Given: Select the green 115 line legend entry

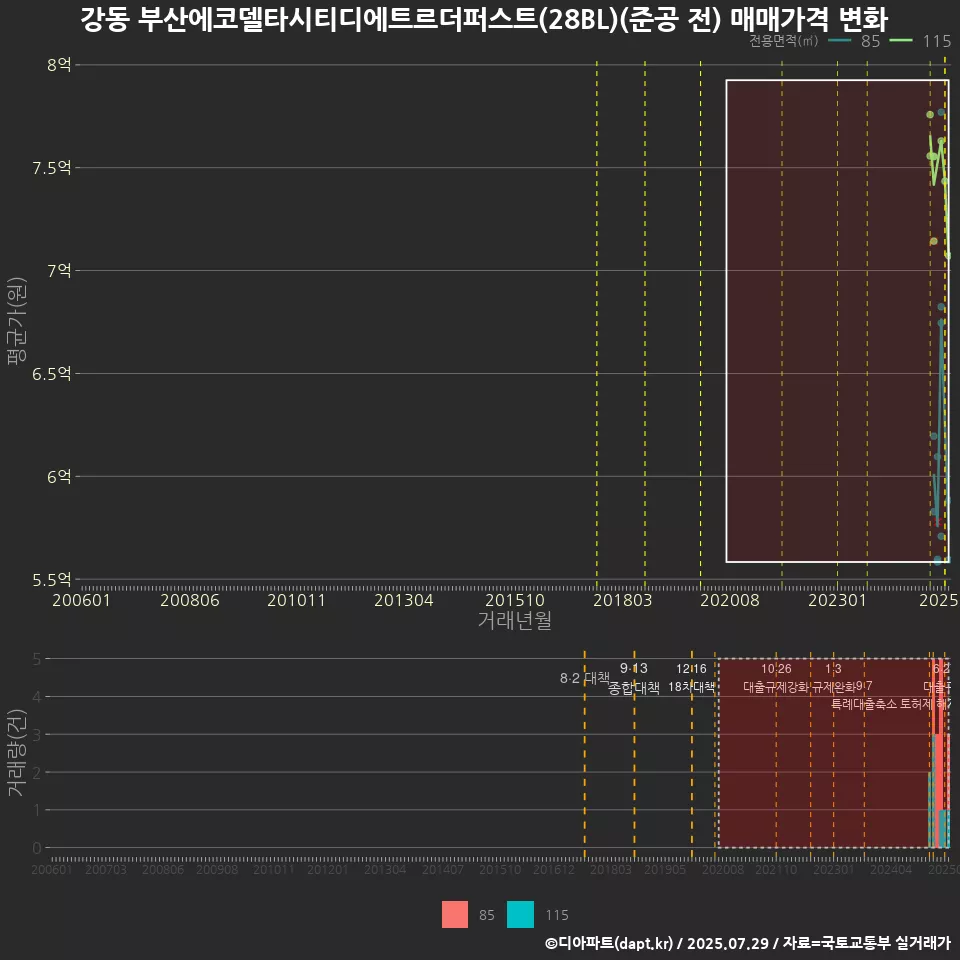Looking at the screenshot, I should tap(920, 41).
